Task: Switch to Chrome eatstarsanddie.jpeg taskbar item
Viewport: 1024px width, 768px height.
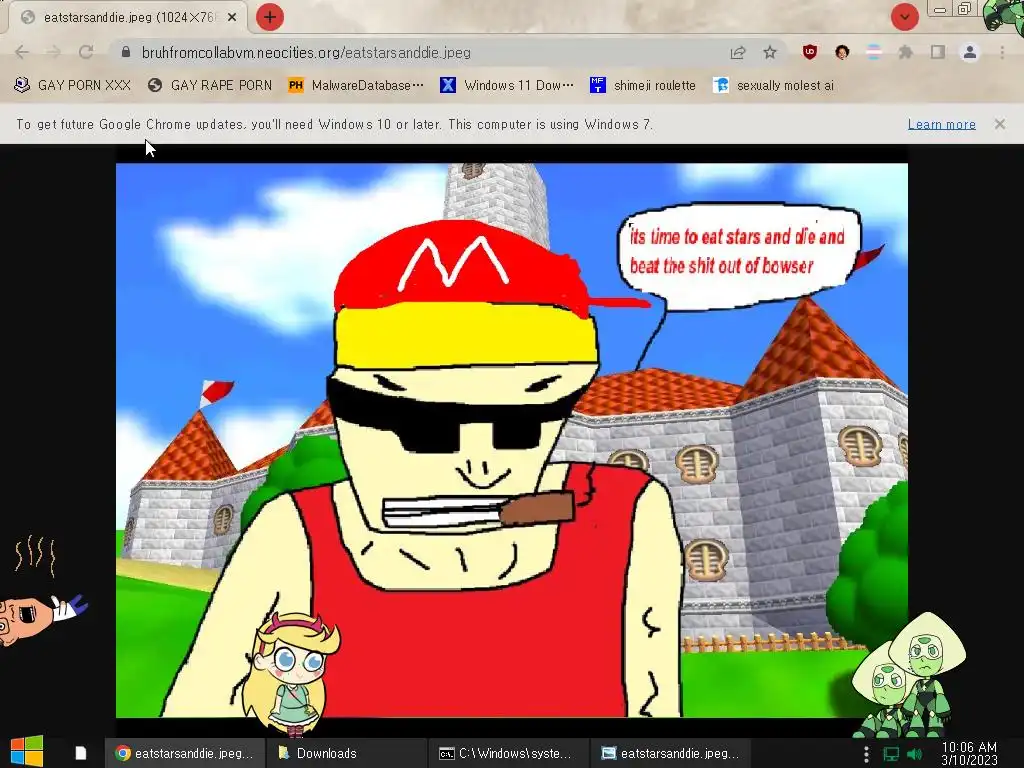Action: coord(185,753)
